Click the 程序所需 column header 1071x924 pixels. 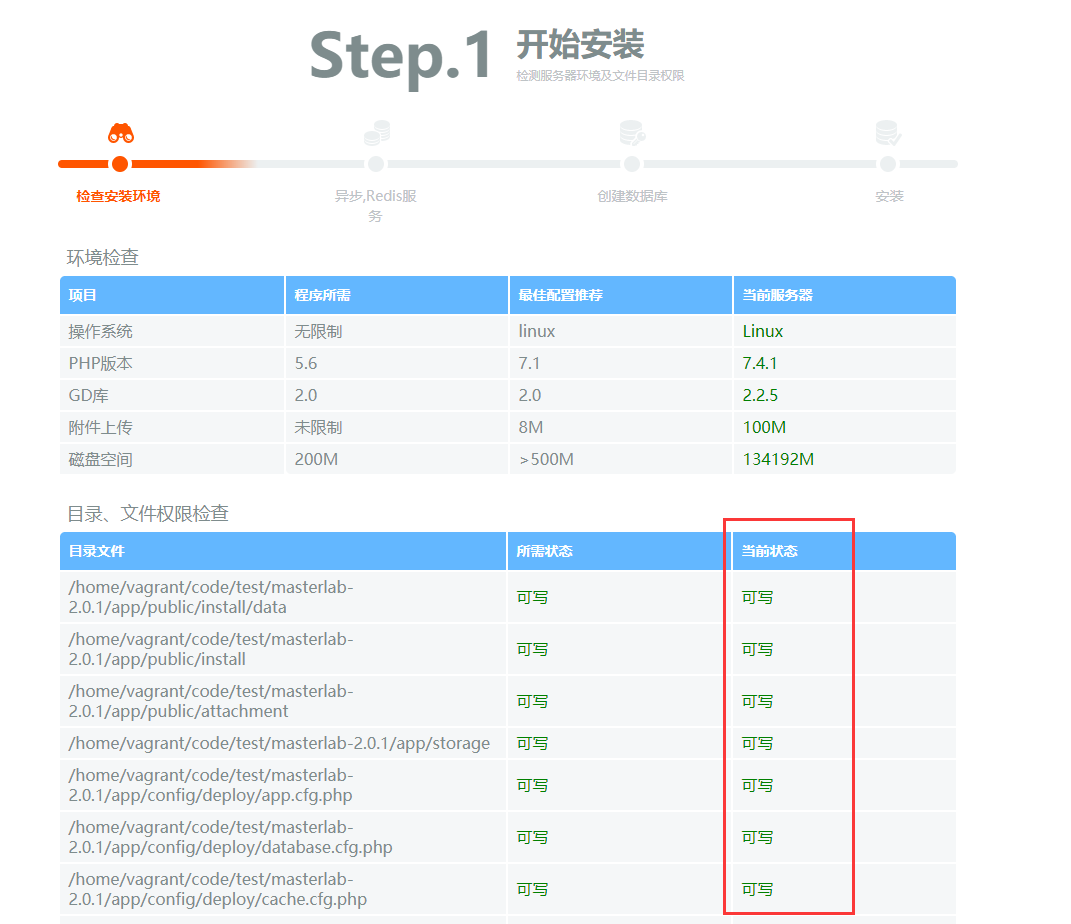397,295
